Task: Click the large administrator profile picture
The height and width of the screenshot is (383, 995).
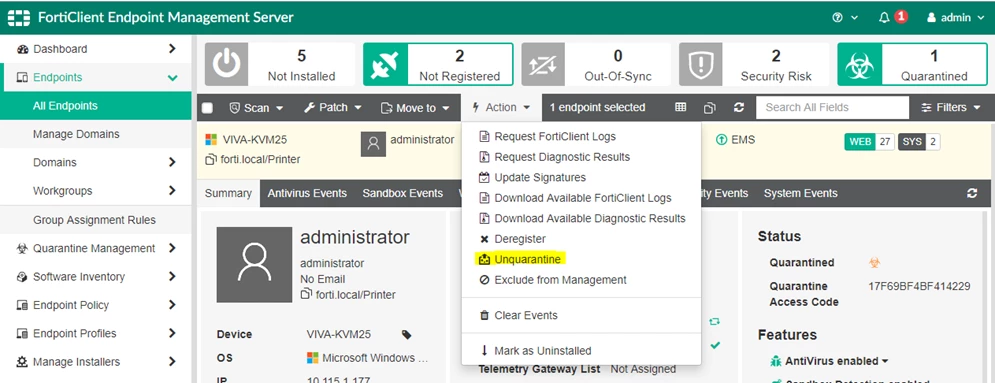Action: point(254,264)
